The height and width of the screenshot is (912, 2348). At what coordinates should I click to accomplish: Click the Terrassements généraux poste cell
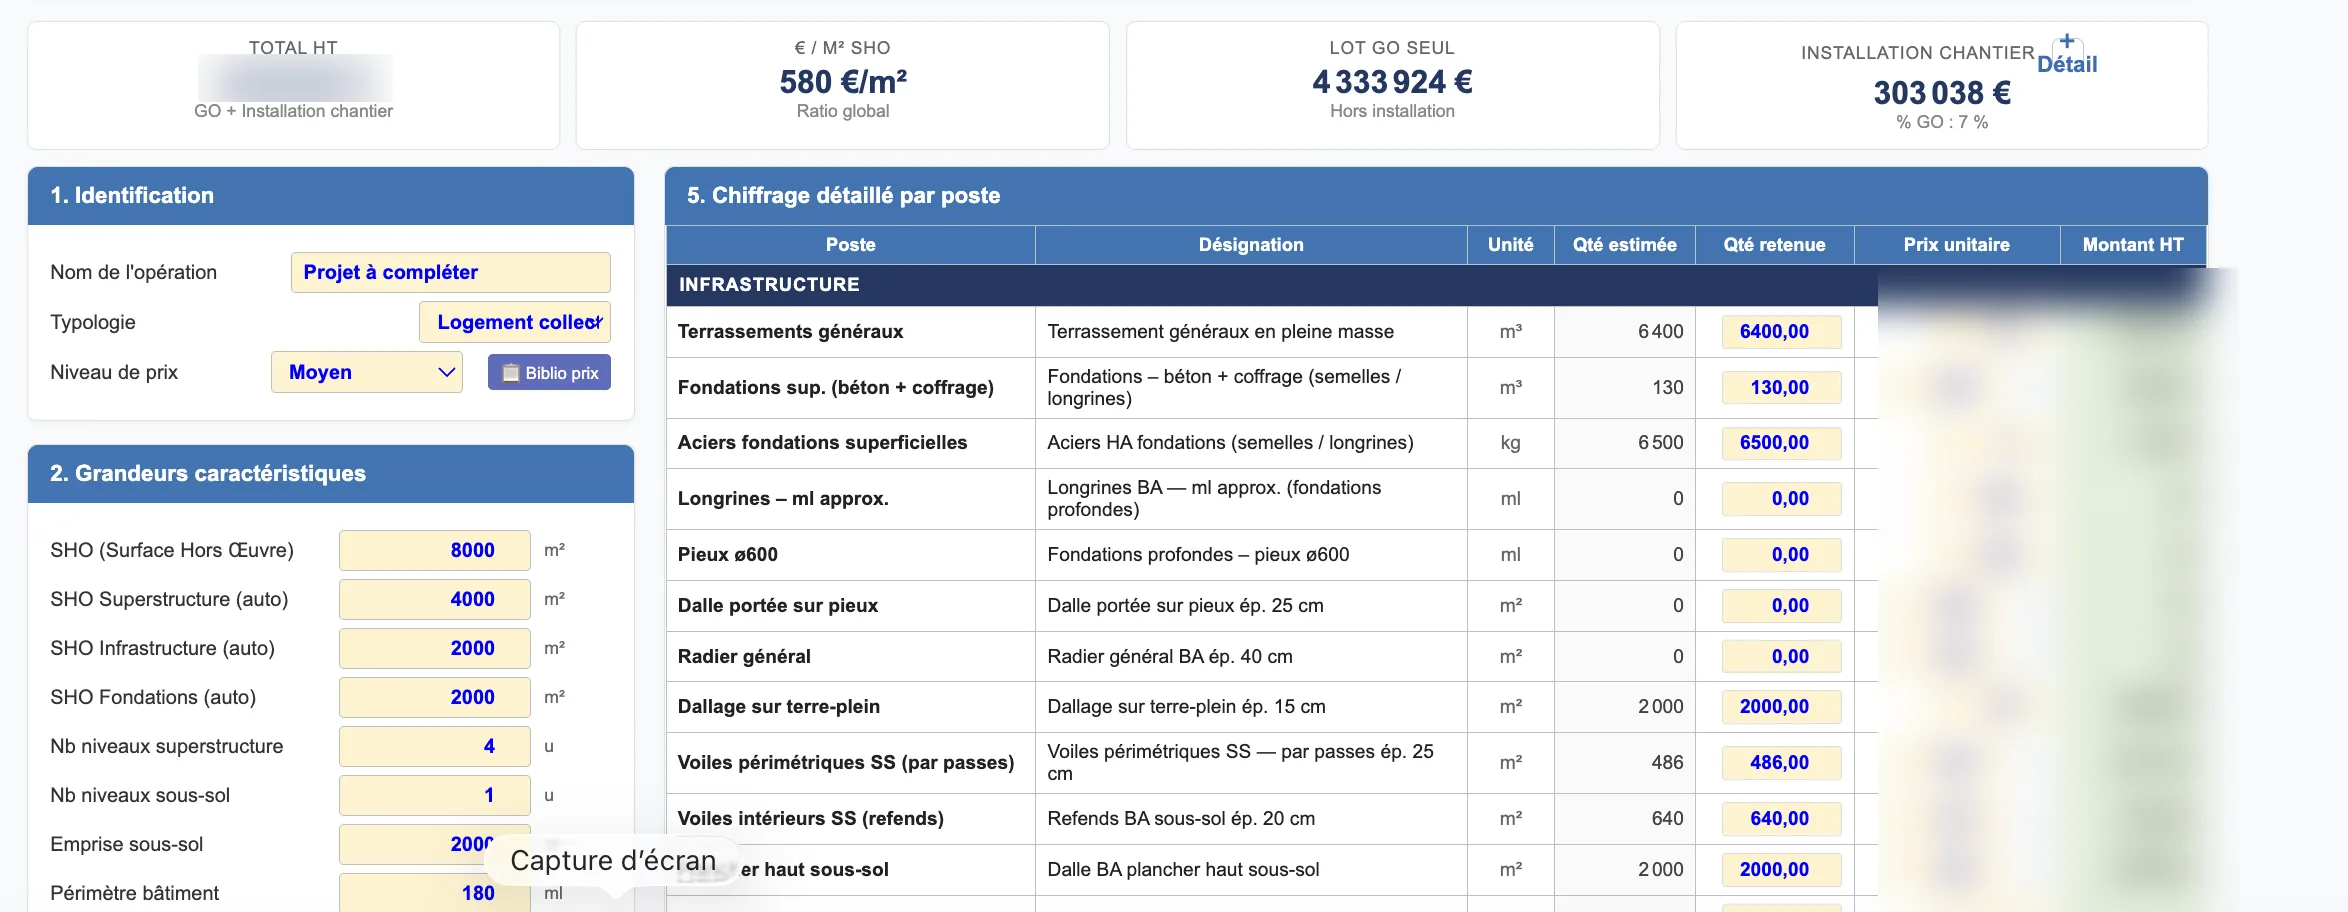point(851,332)
